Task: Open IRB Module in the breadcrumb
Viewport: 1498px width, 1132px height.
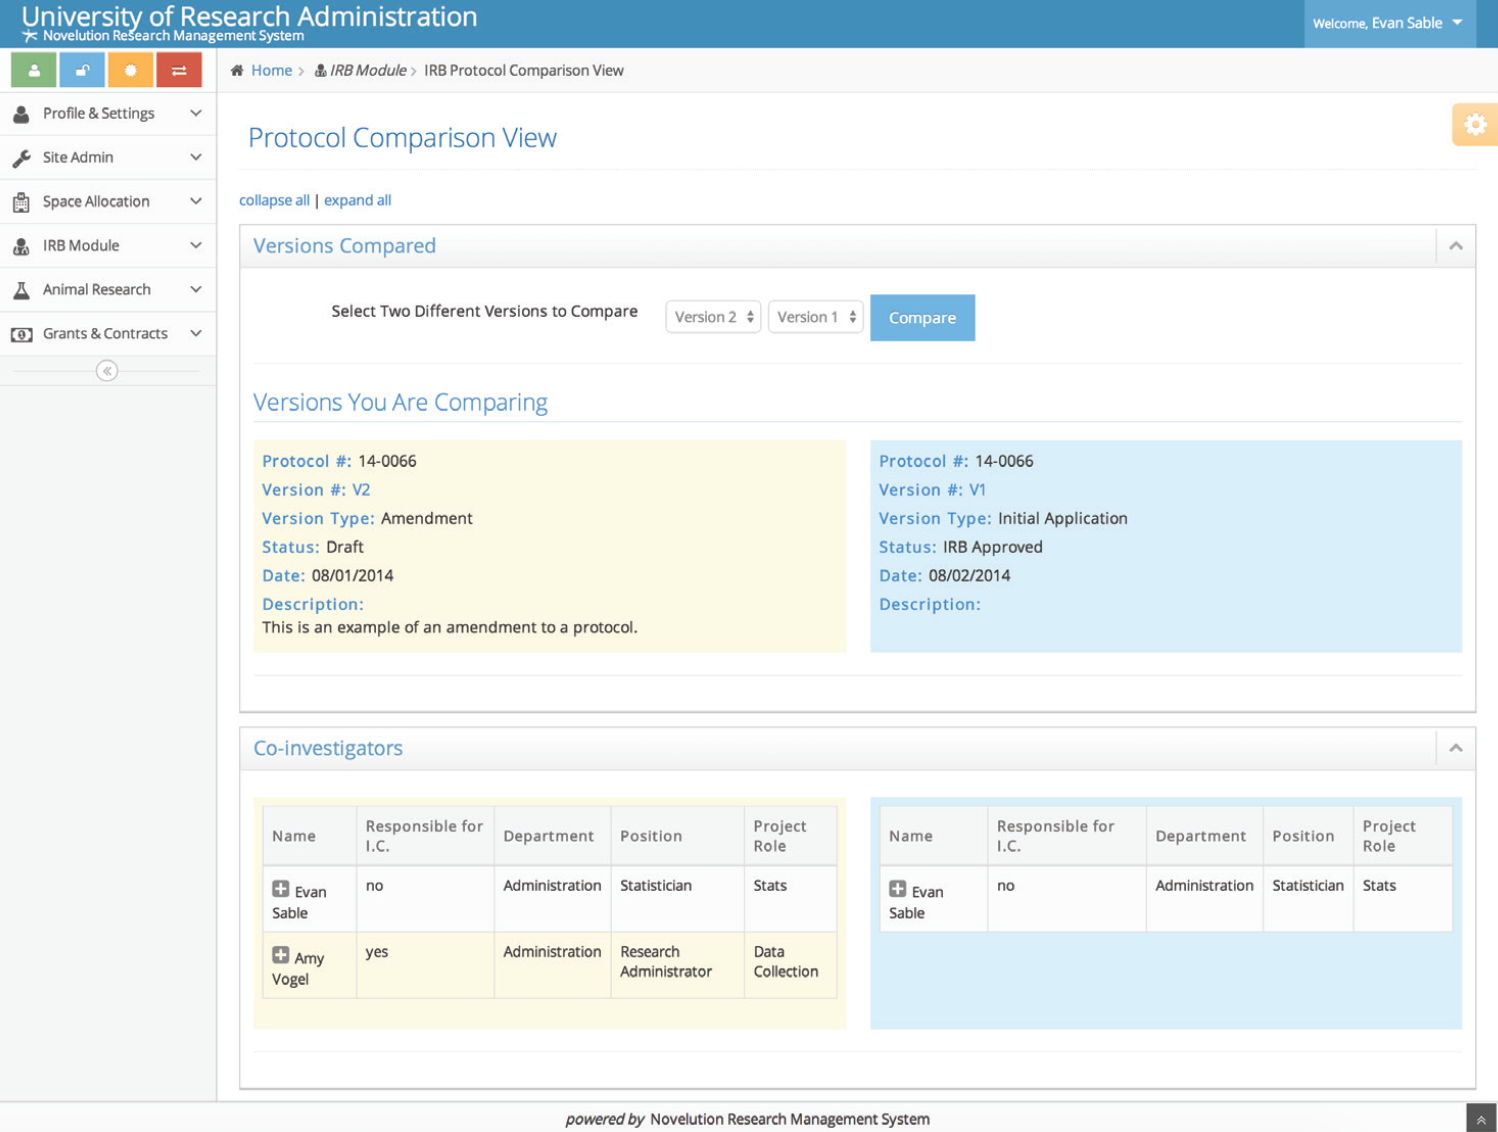Action: pyautogui.click(x=368, y=70)
